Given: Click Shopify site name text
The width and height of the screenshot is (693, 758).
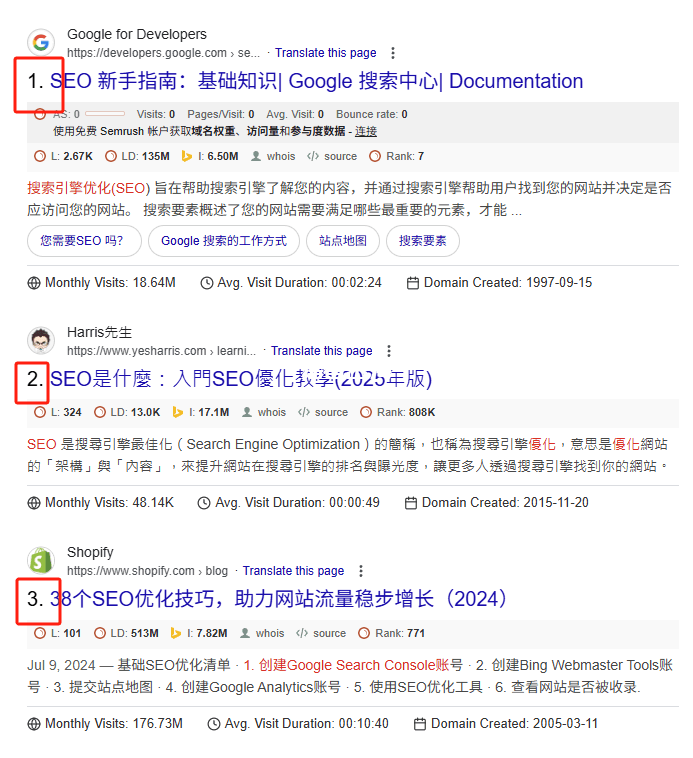Looking at the screenshot, I should click(90, 552).
